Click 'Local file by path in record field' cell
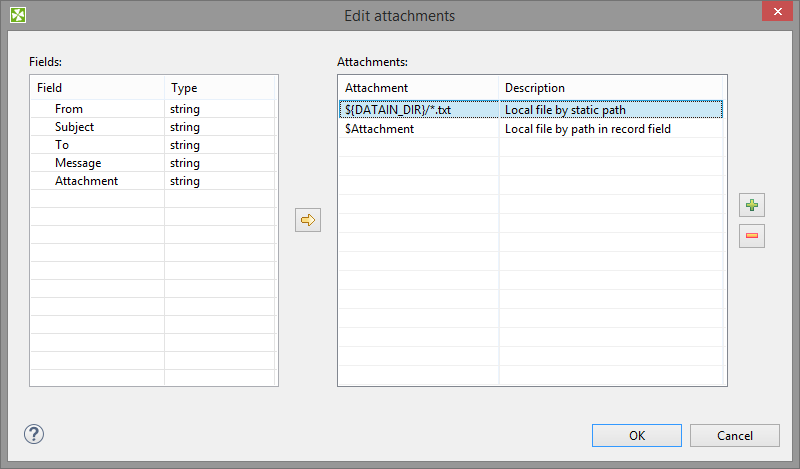The image size is (800, 469). point(588,128)
